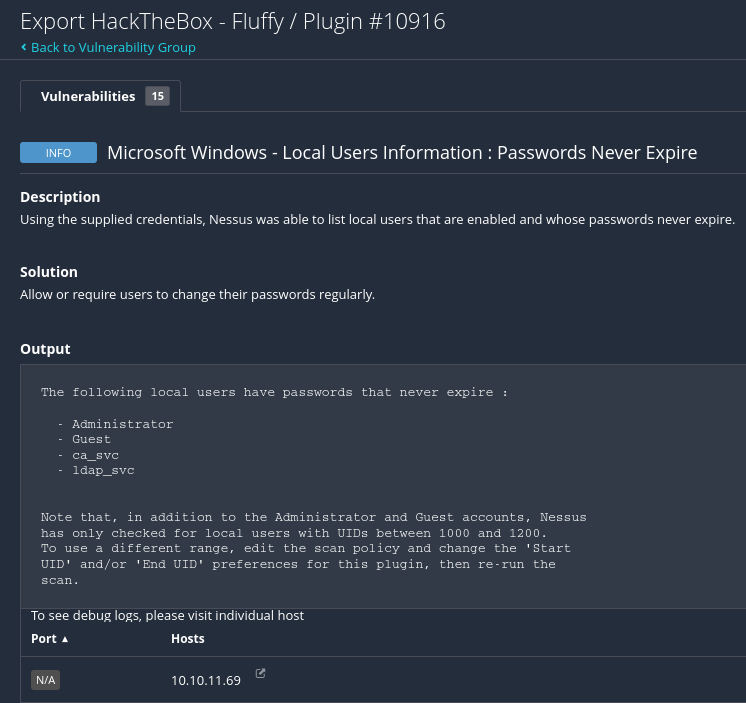Click the Hosts column header
This screenshot has height=703, width=746.
click(188, 638)
